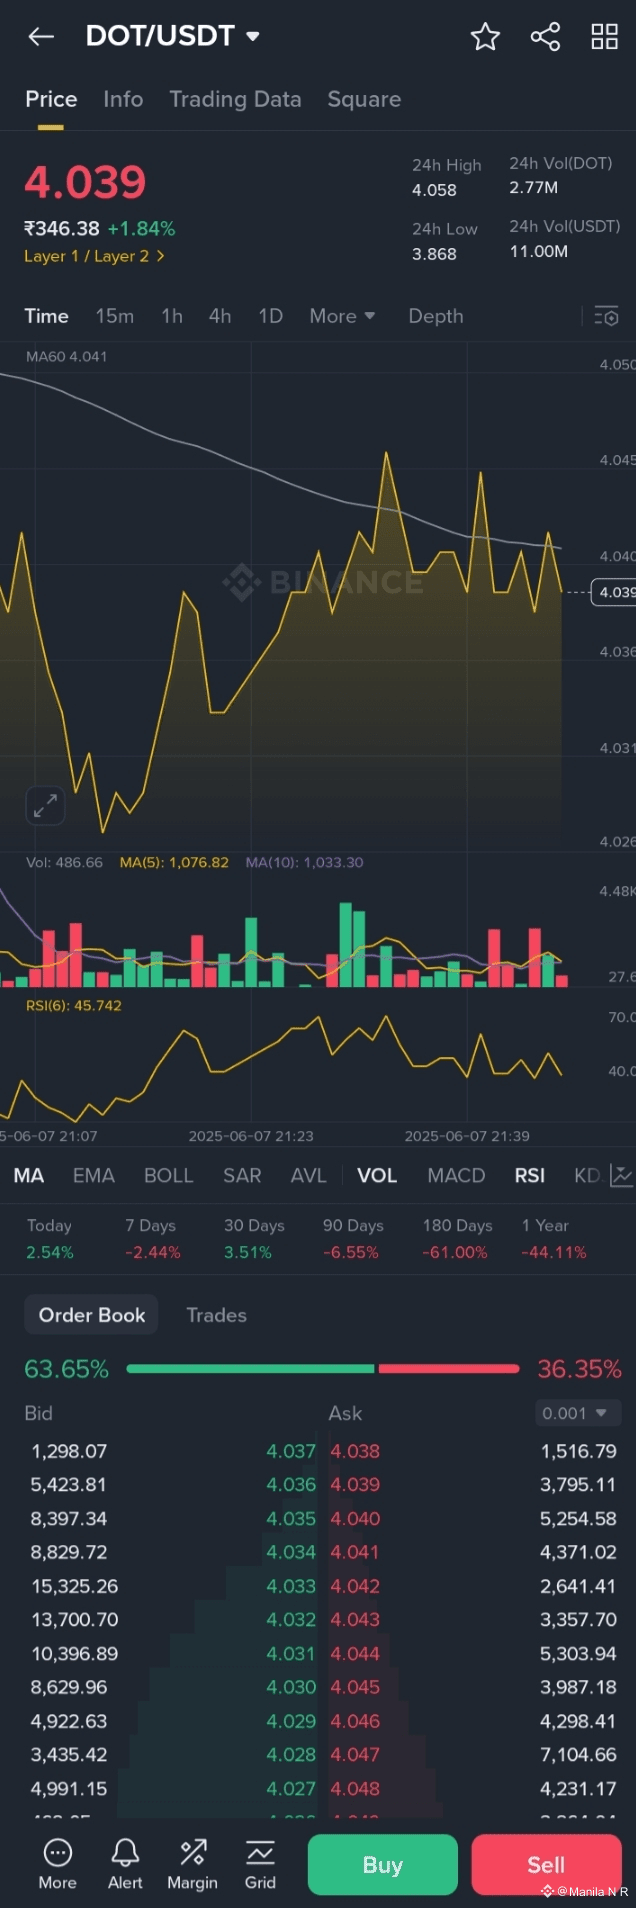Switch to the Trading Data tab

pyautogui.click(x=235, y=99)
